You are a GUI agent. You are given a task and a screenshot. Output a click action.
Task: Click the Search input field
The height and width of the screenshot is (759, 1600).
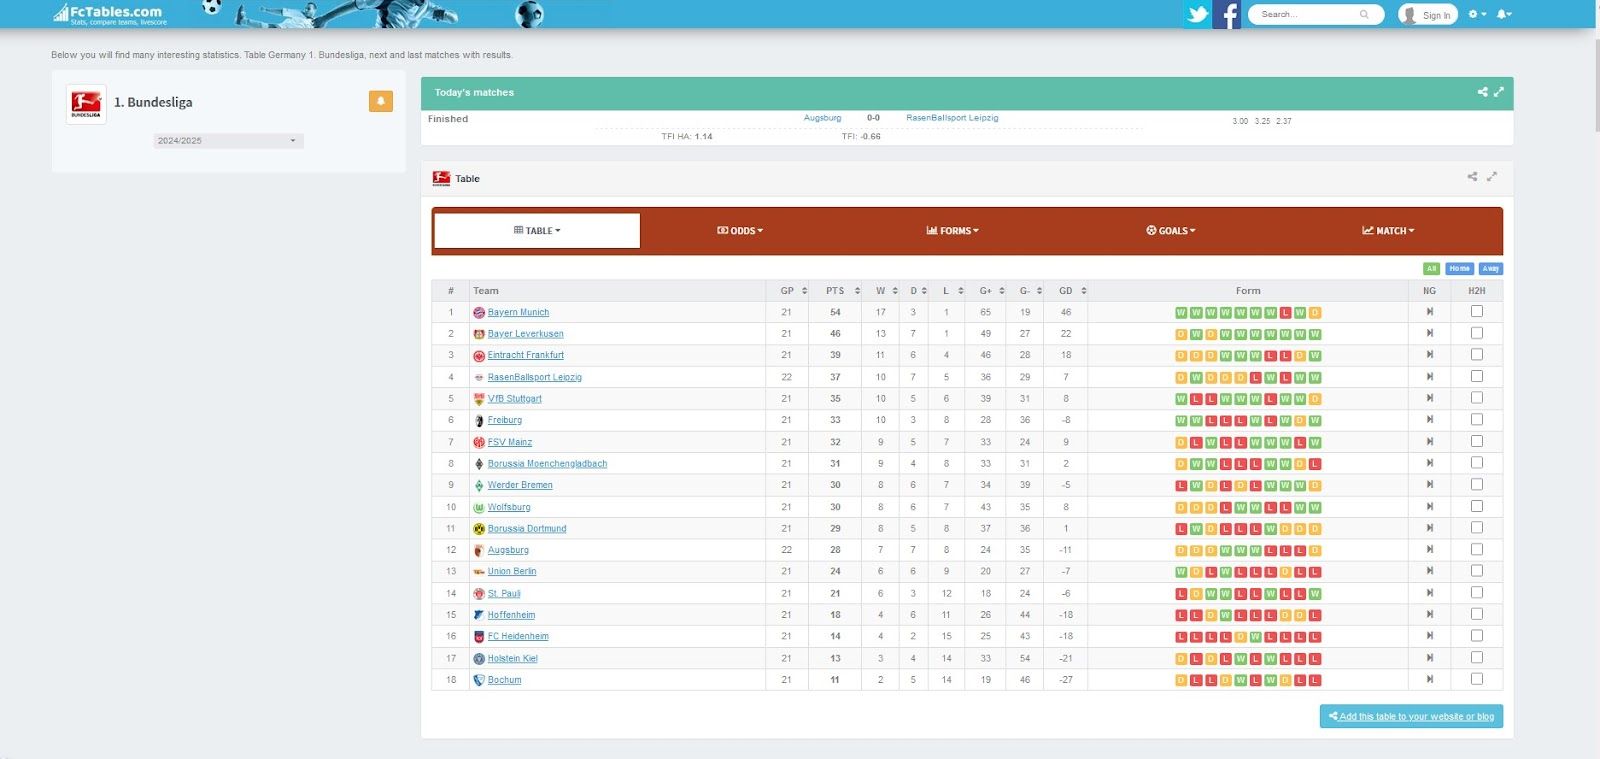[1306, 14]
